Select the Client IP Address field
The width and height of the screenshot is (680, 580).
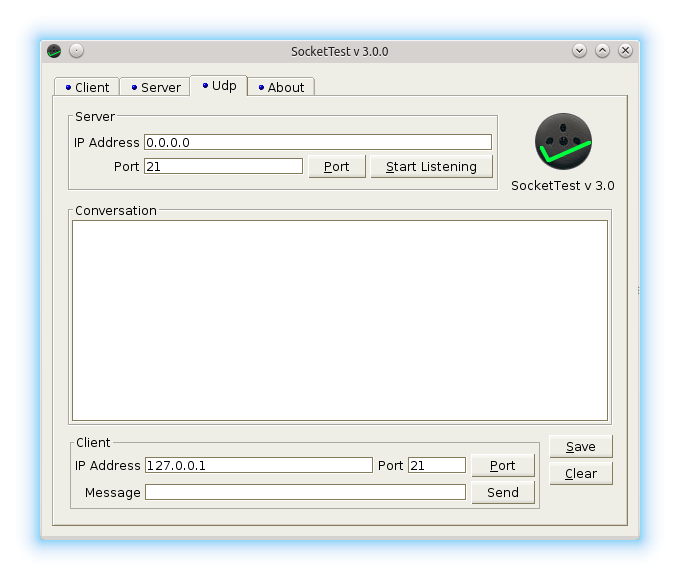258,465
